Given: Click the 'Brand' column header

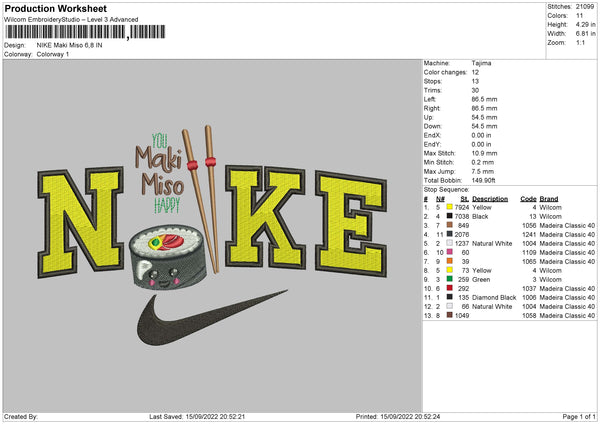Looking at the screenshot, I should coord(549,199).
